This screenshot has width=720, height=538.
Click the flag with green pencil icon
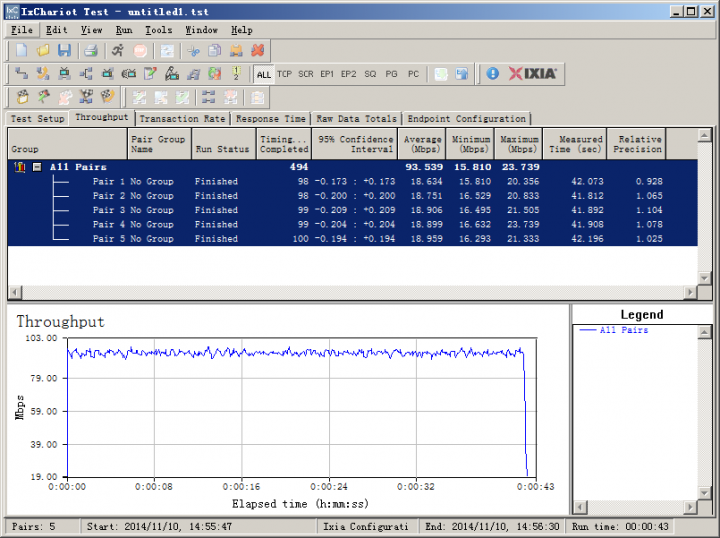[44, 97]
